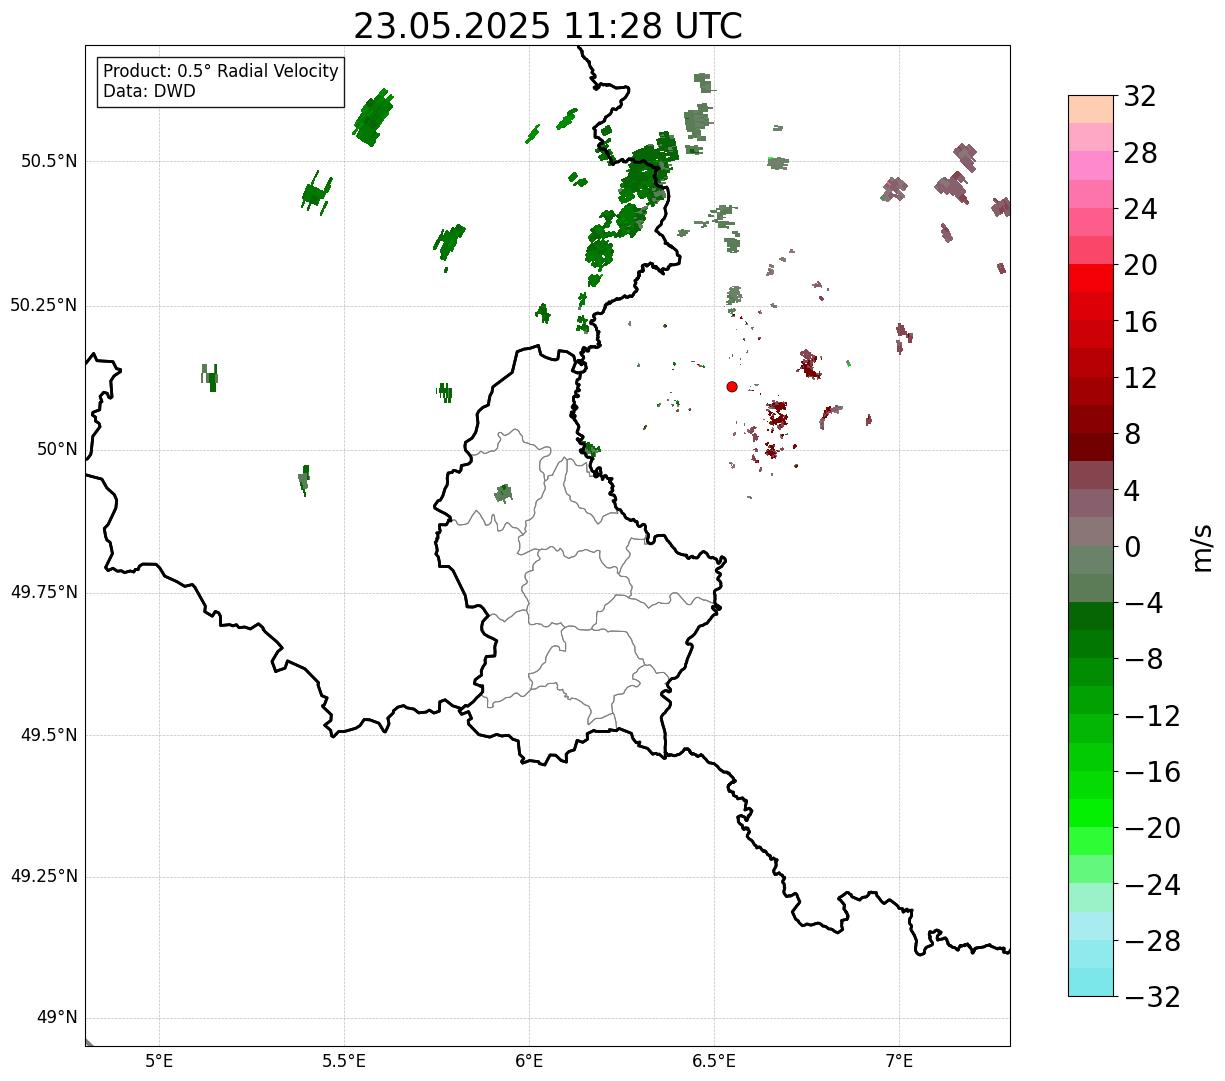Click the 49.5°N latitude label
1225x1081 pixels.
pyautogui.click(x=49, y=736)
